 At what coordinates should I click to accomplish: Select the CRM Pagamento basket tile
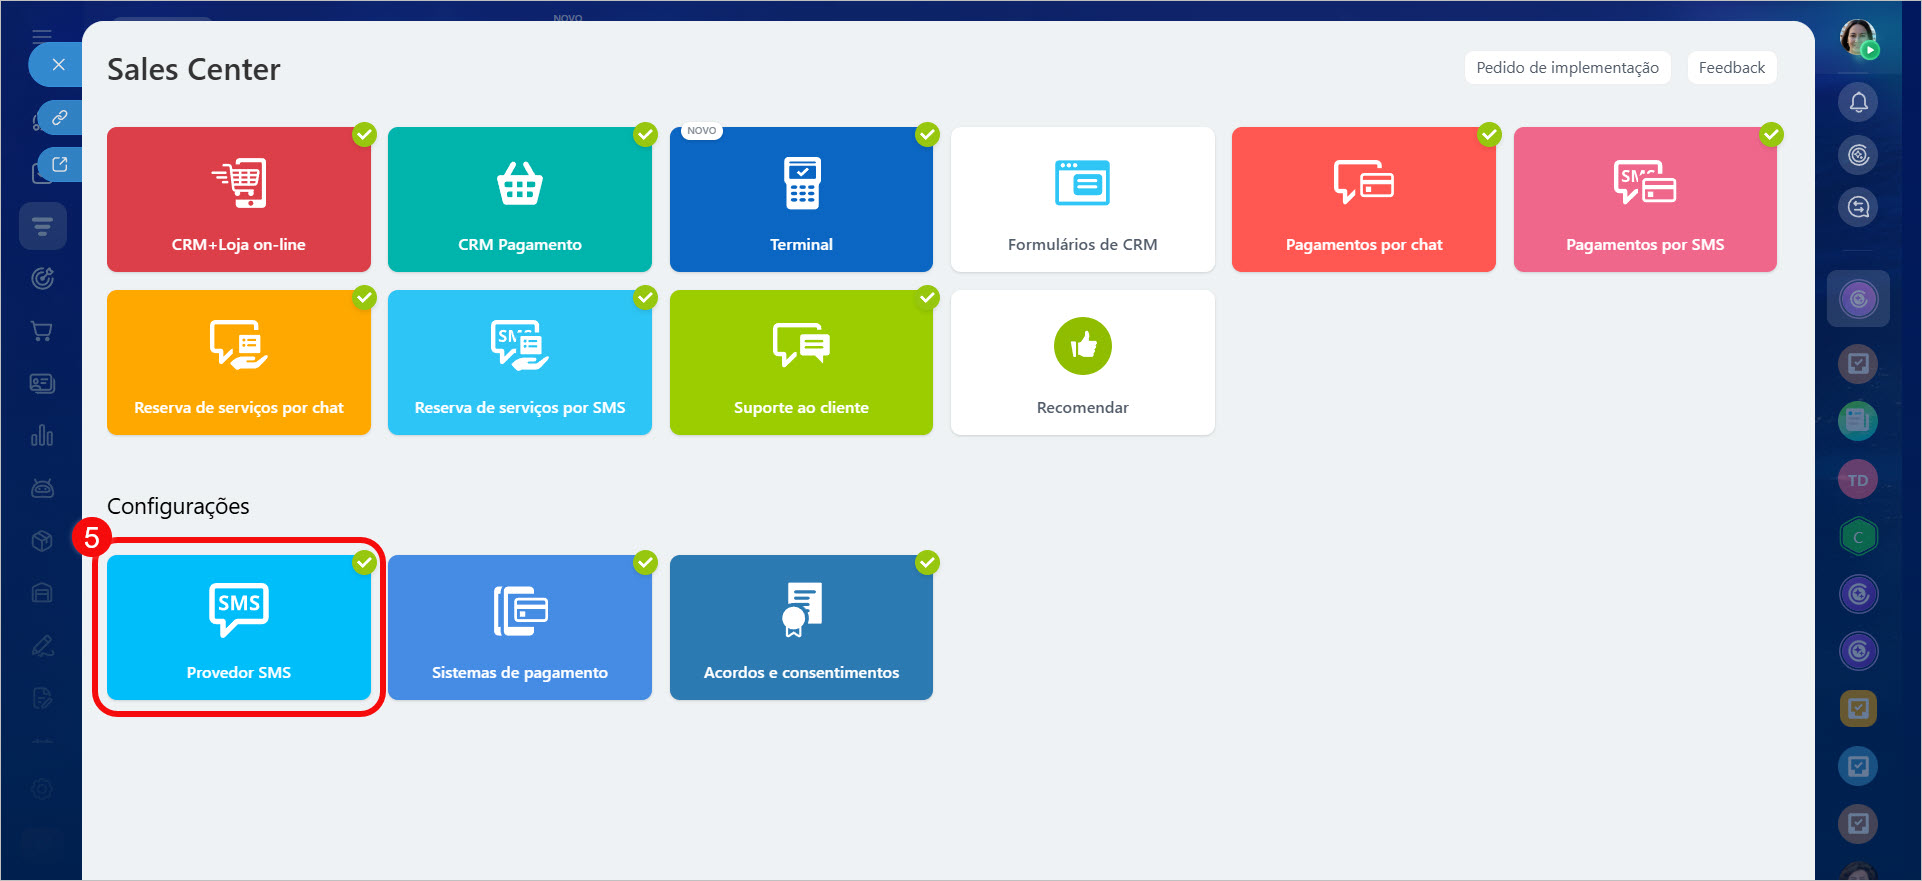pyautogui.click(x=519, y=199)
